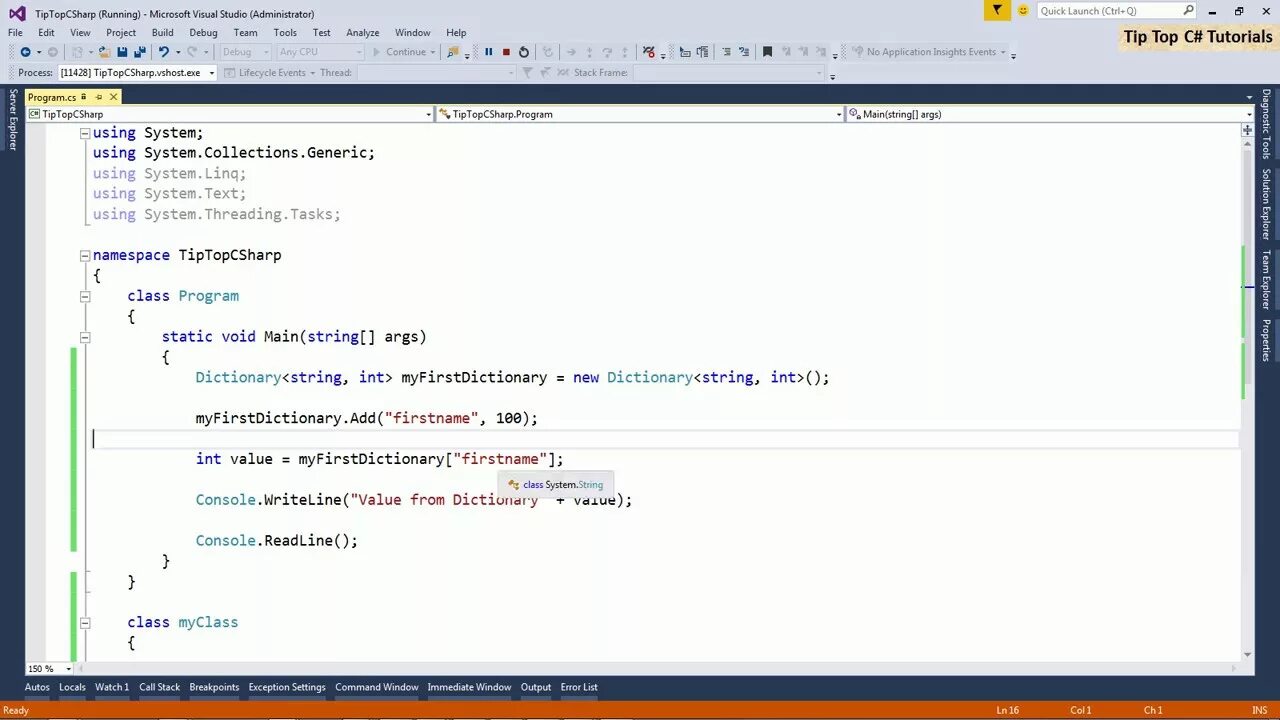Click the Decrease Line Indent icon
The image size is (1280, 720).
(x=727, y=52)
